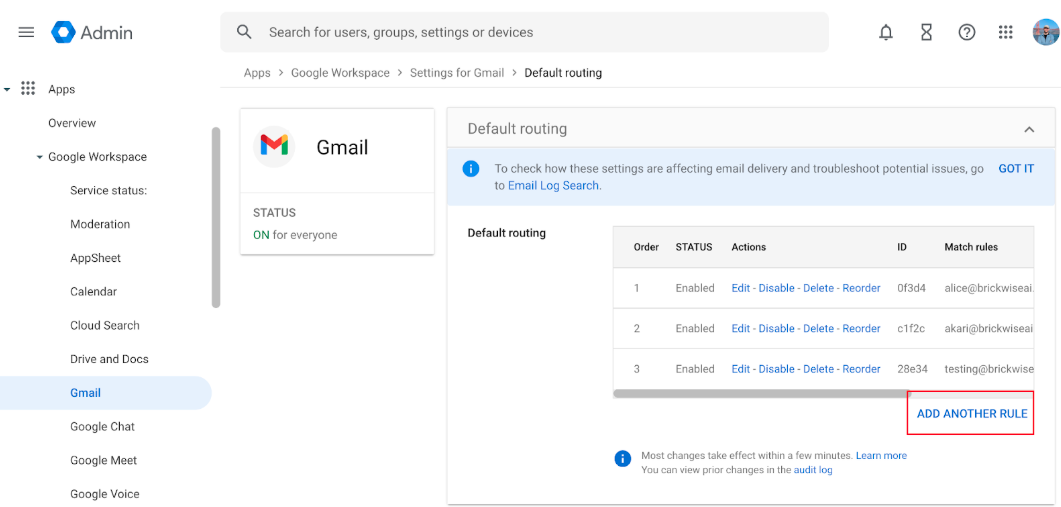Delete rule 1 for alice
The image size is (1061, 507).
coord(819,288)
